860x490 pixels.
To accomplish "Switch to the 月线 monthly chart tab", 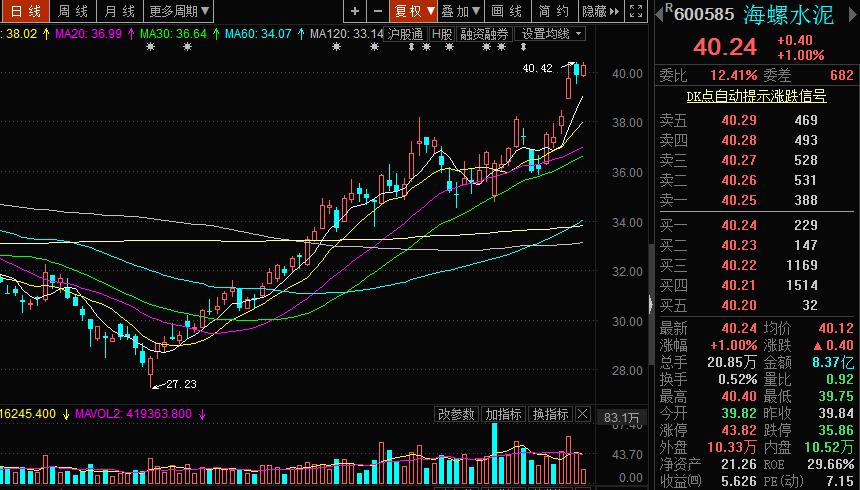I will pyautogui.click(x=120, y=11).
